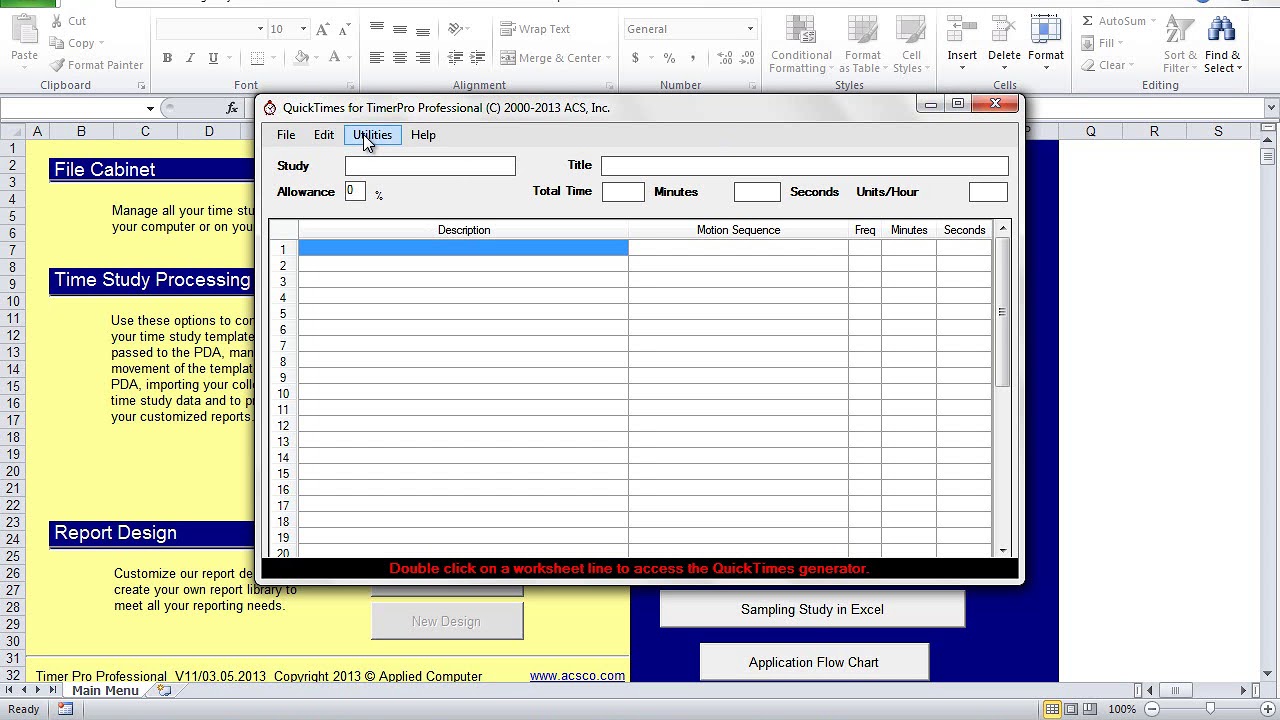Click the Title input field
The width and height of the screenshot is (1280, 720).
[x=805, y=166]
